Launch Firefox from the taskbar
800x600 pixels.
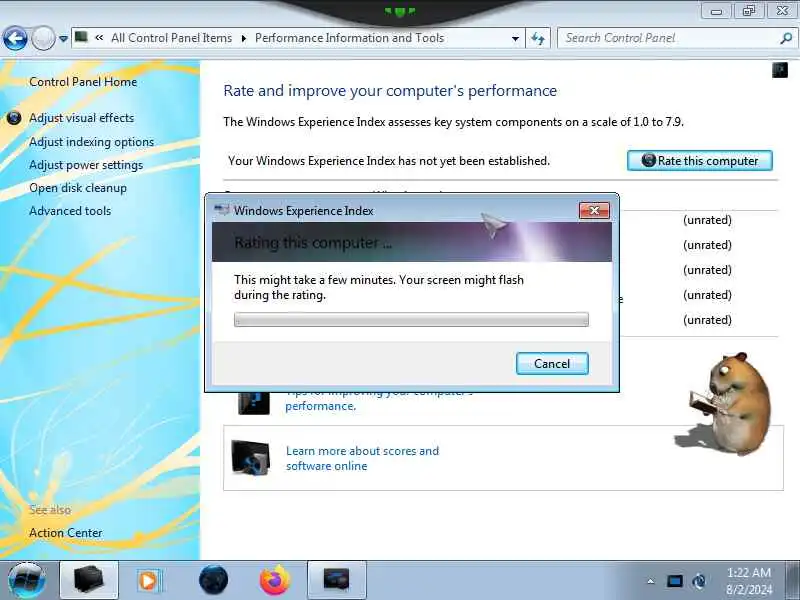pos(274,580)
